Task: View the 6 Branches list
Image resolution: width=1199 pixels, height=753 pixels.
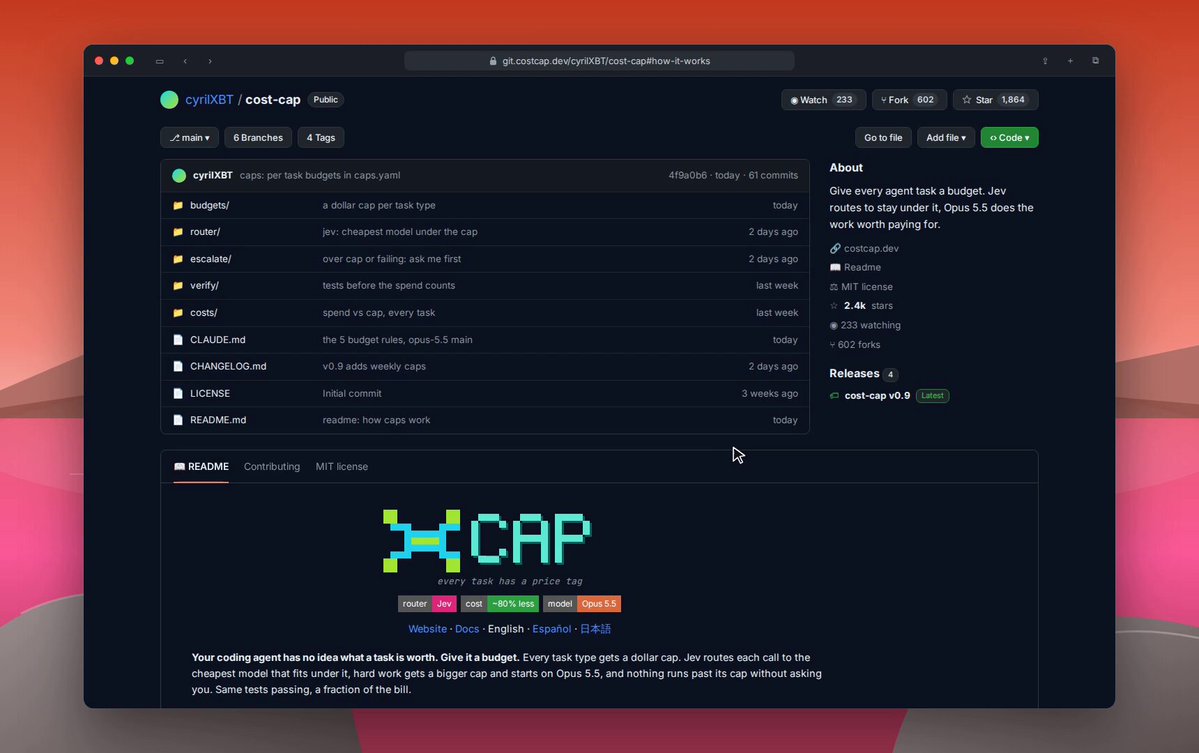Action: [x=258, y=138]
